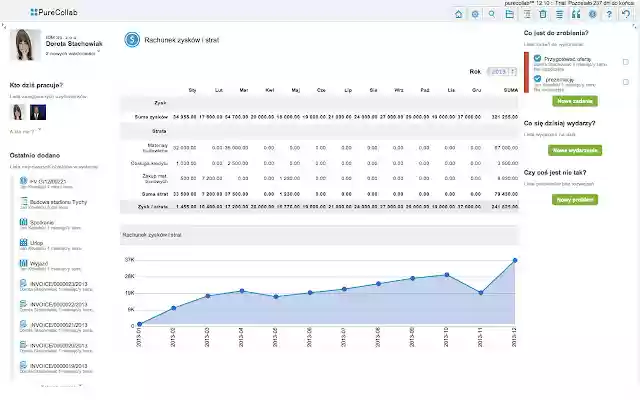Click the search magnifier icon
The image size is (640, 400).
pyautogui.click(x=493, y=14)
